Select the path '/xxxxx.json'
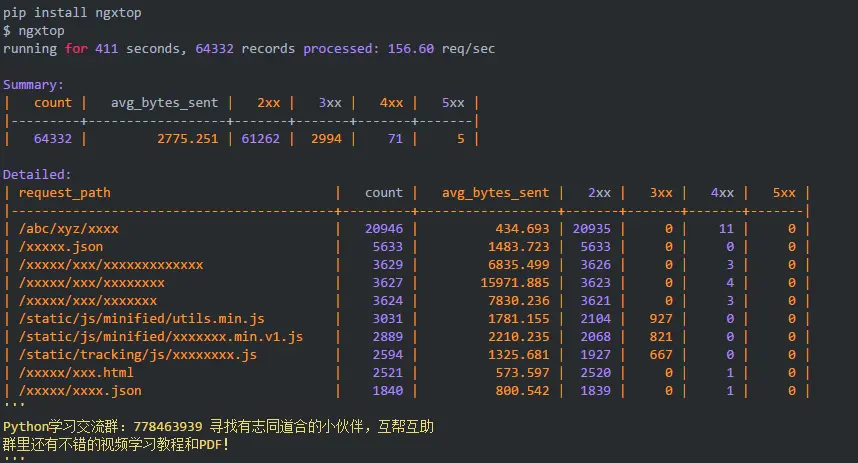The width and height of the screenshot is (858, 463). tap(61, 247)
